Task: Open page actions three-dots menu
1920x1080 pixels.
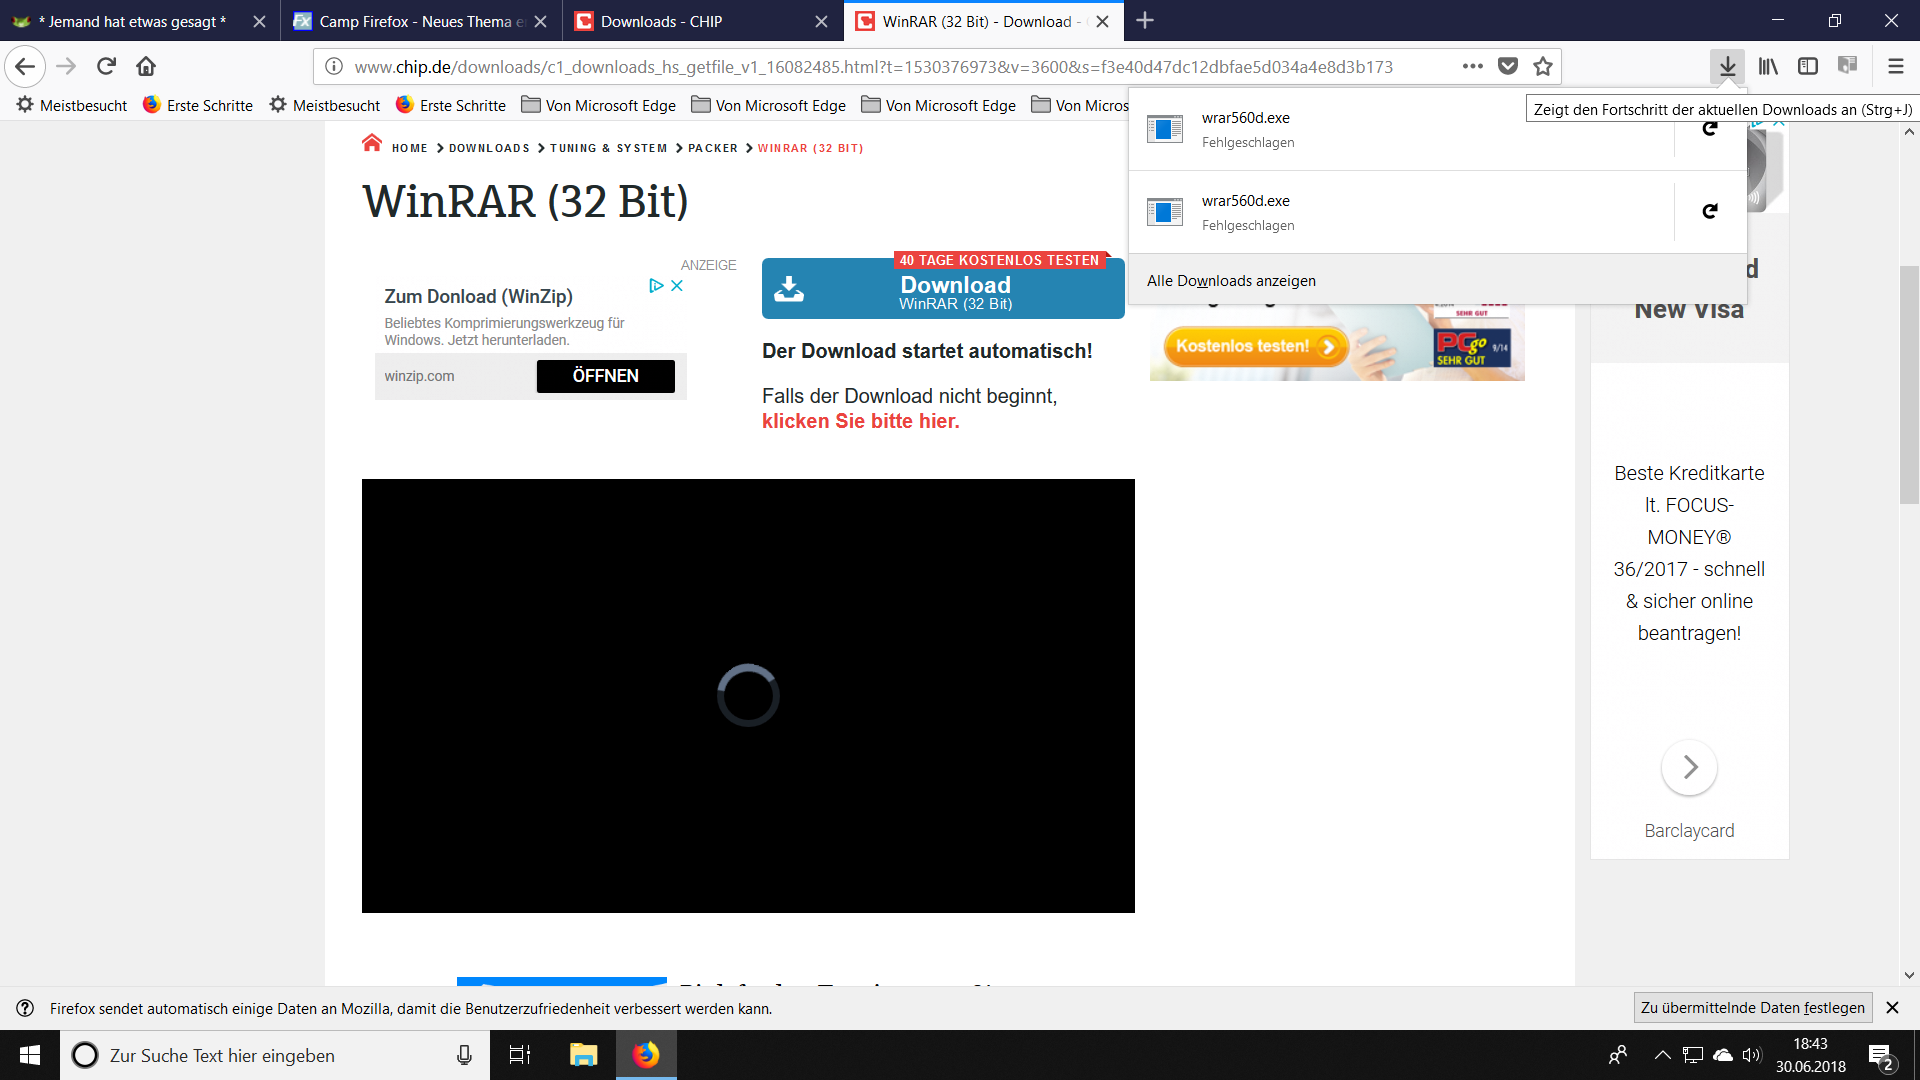Action: 1472,66
